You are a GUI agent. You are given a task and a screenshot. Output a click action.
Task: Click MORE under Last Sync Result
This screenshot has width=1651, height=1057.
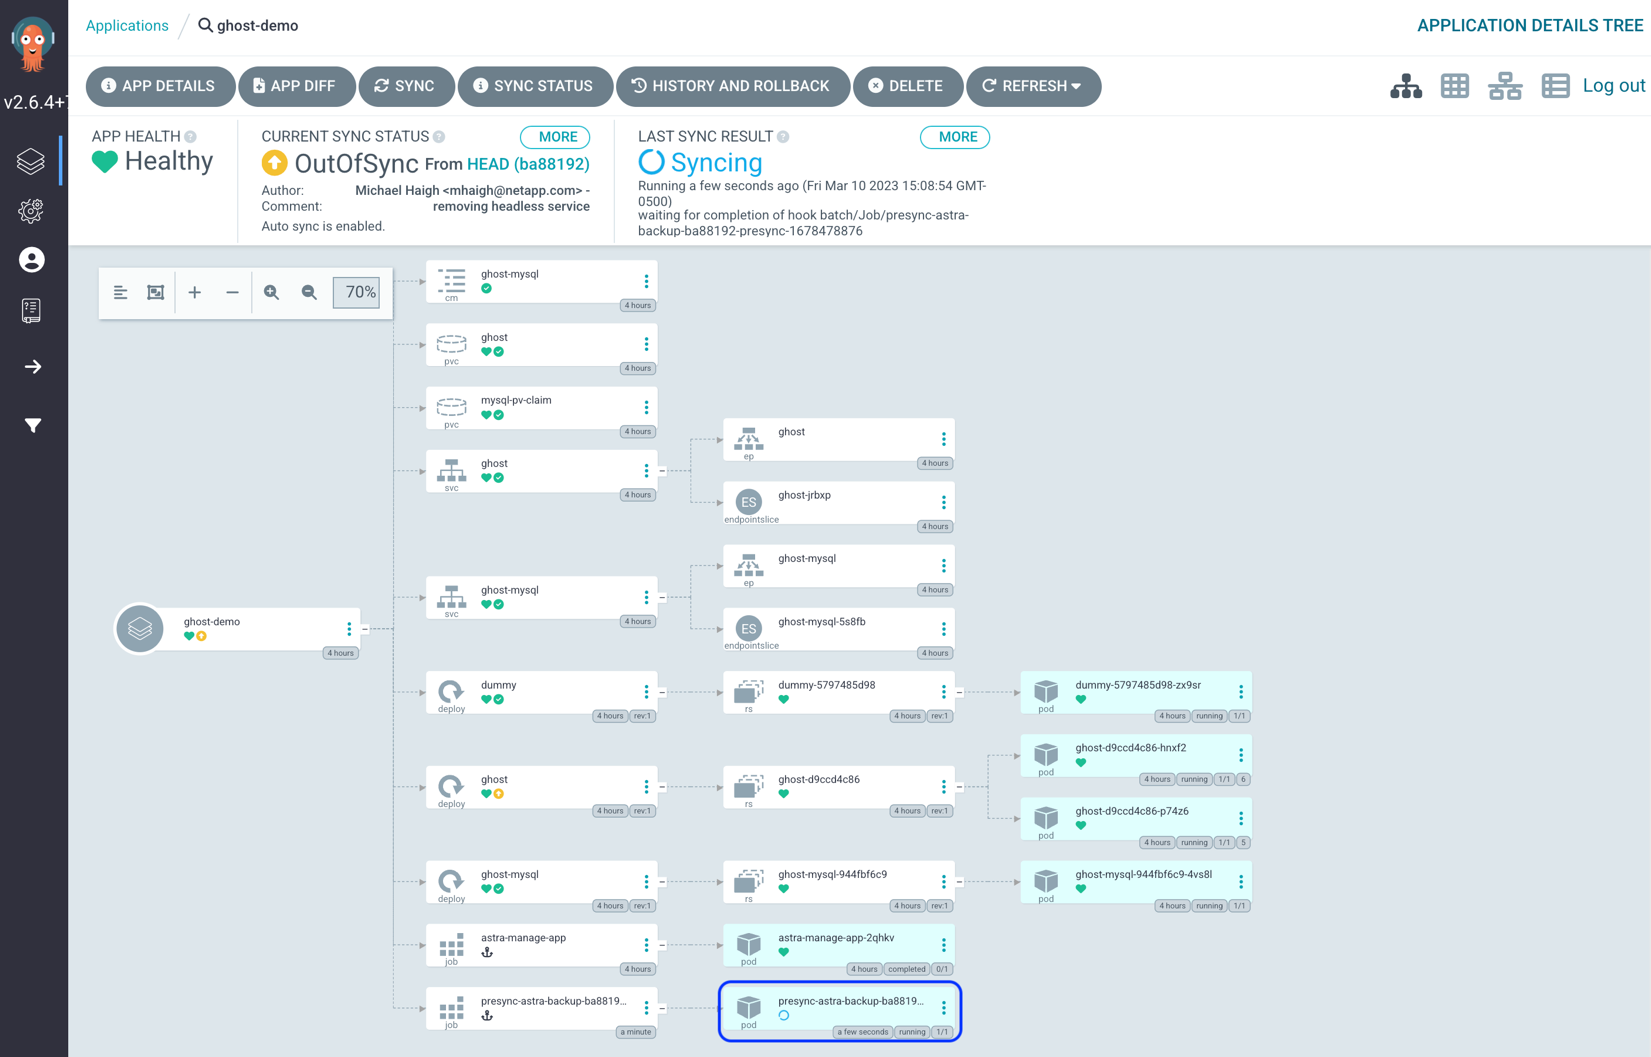pyautogui.click(x=956, y=137)
